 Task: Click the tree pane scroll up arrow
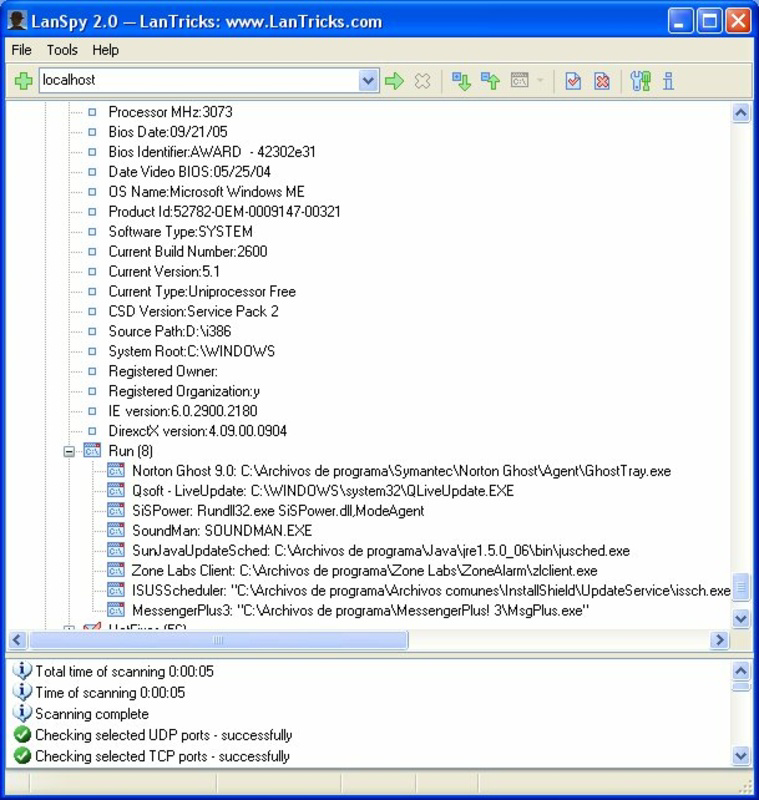(x=741, y=112)
